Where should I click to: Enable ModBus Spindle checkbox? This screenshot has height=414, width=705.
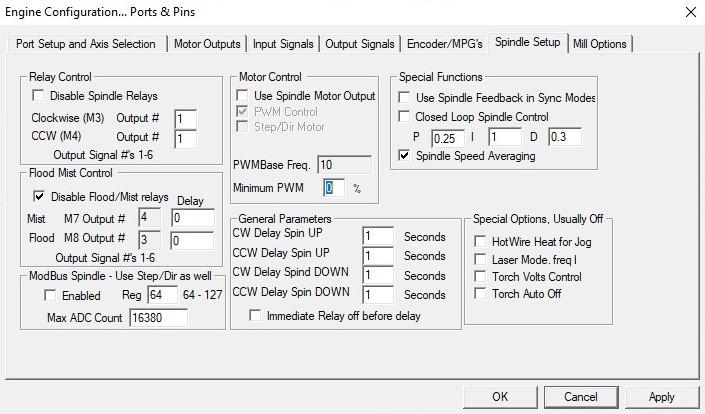(x=51, y=296)
